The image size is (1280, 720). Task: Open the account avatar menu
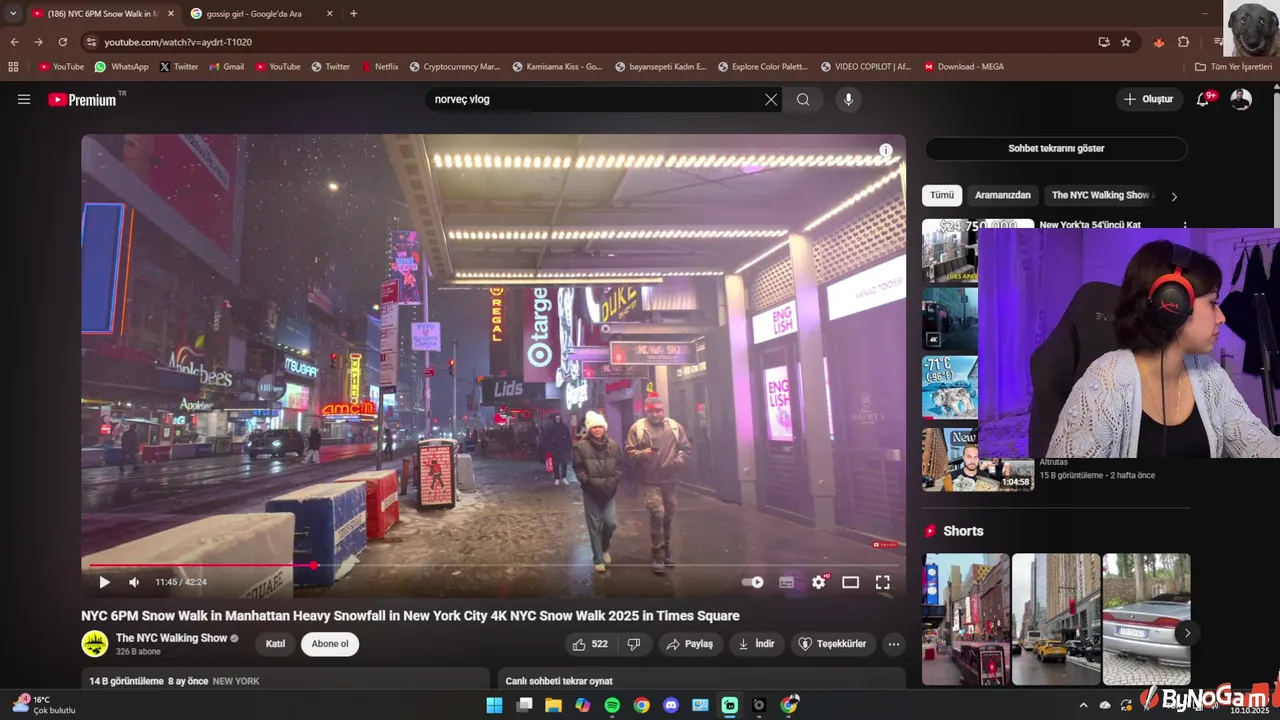[1241, 99]
